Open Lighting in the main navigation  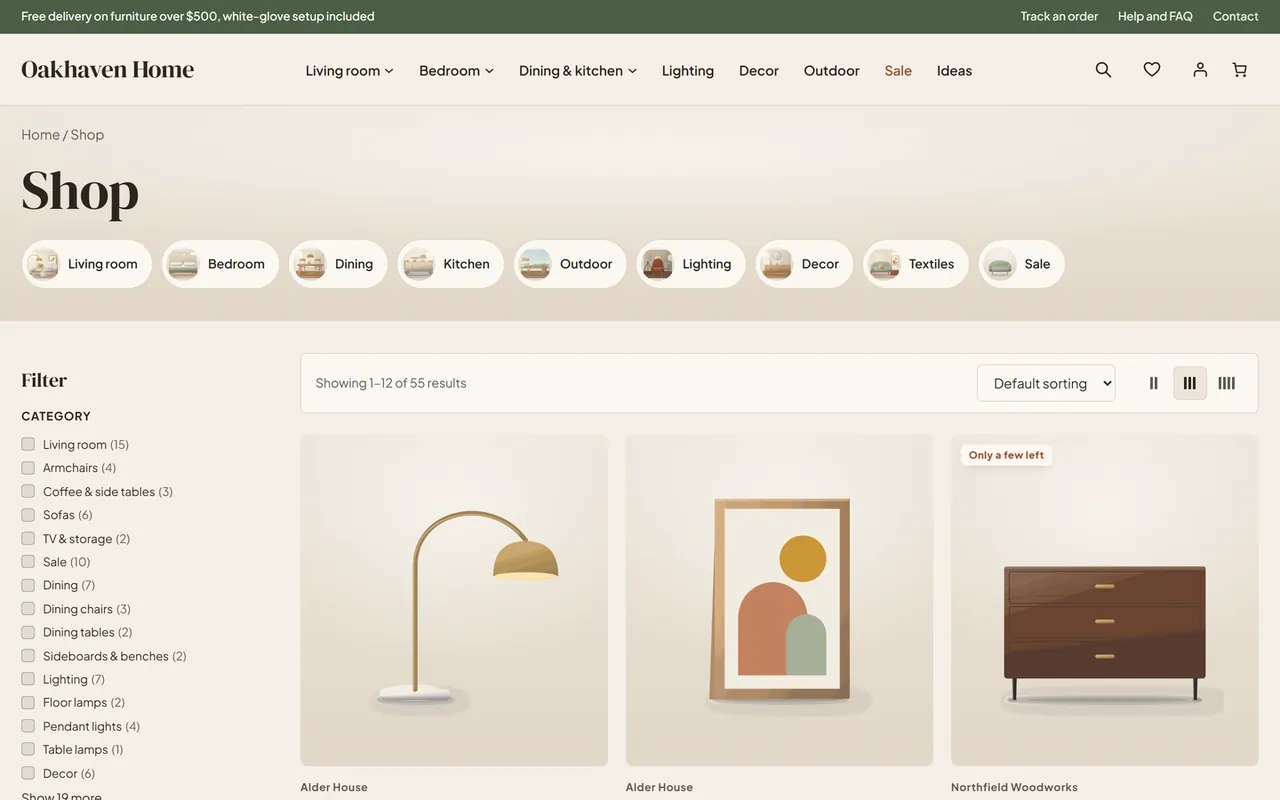(x=688, y=71)
